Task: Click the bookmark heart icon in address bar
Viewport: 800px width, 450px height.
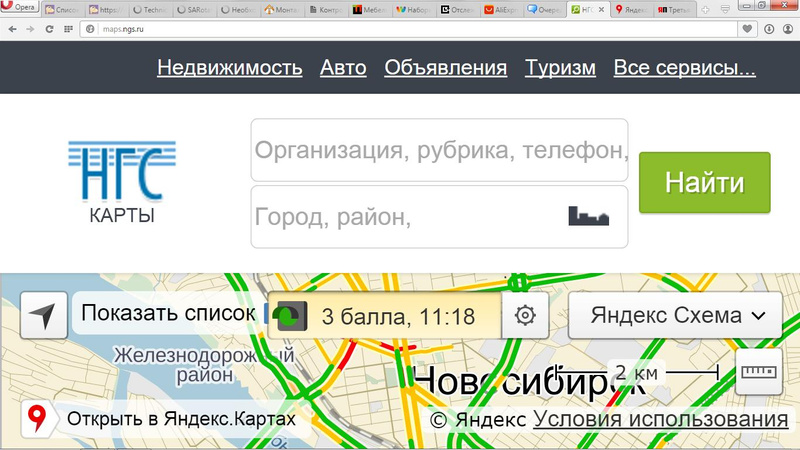Action: click(747, 29)
